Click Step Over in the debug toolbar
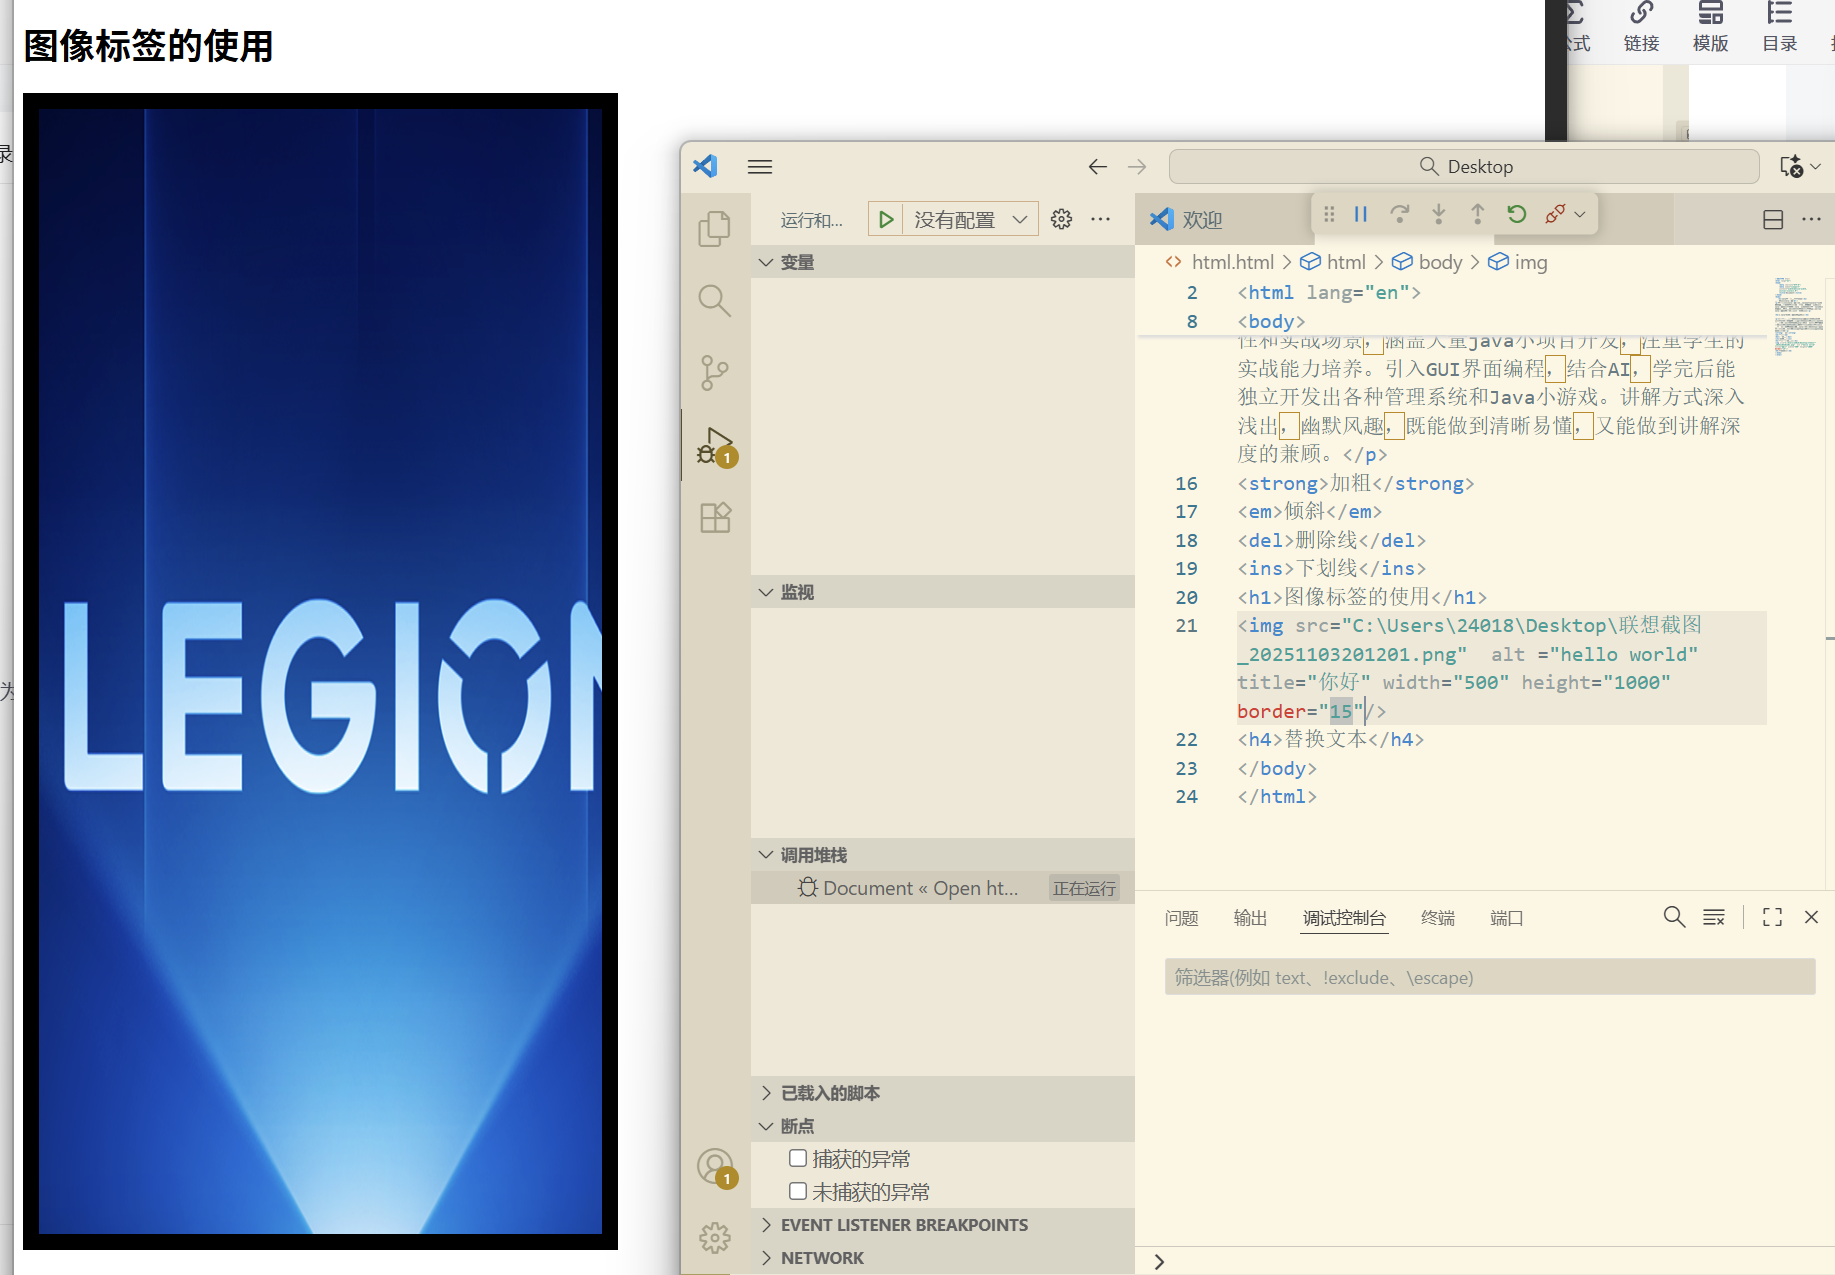The height and width of the screenshot is (1275, 1835). (1400, 214)
